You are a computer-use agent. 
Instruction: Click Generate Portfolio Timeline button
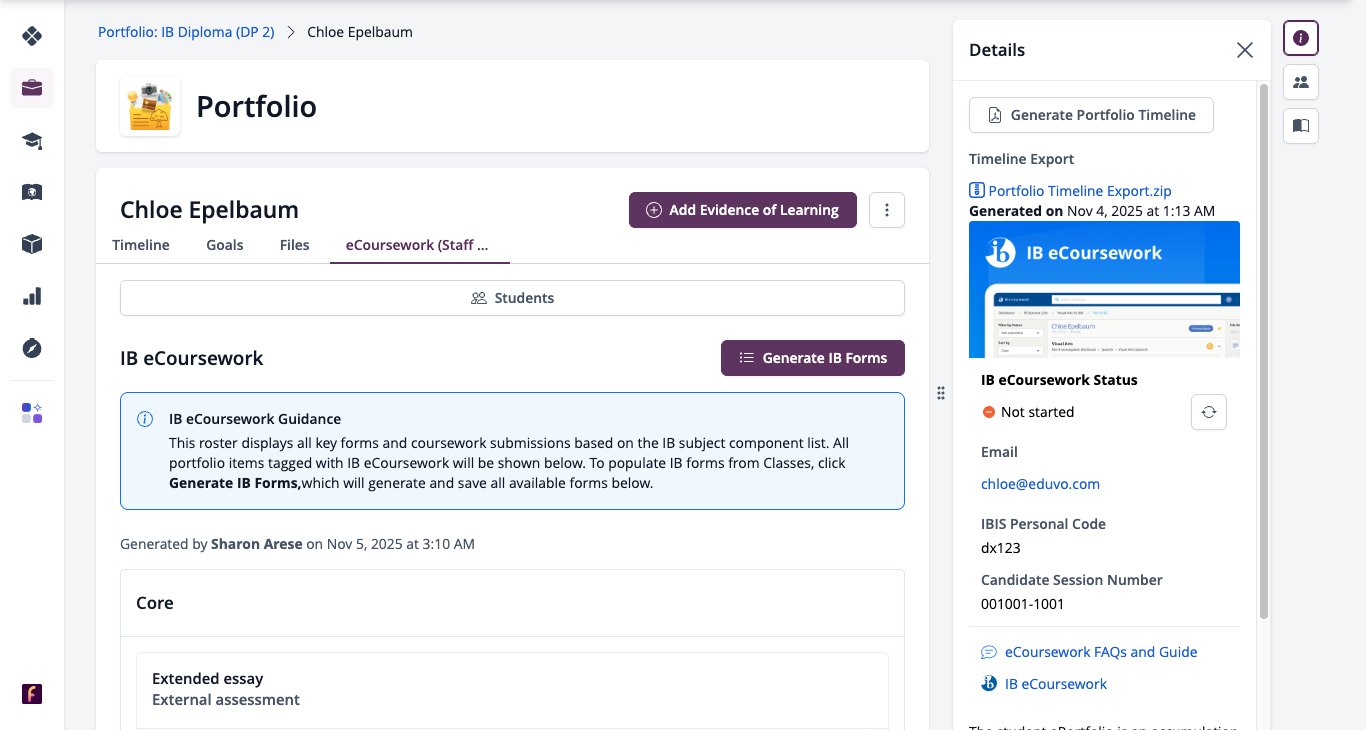click(x=1091, y=115)
